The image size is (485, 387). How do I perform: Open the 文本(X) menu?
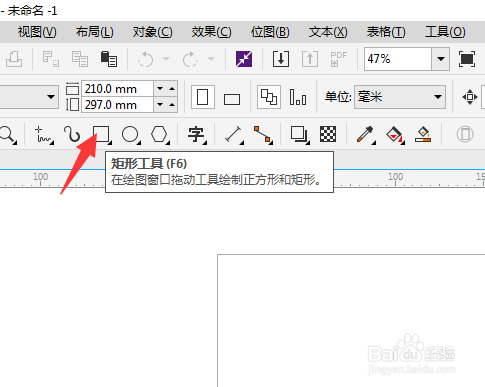(328, 32)
